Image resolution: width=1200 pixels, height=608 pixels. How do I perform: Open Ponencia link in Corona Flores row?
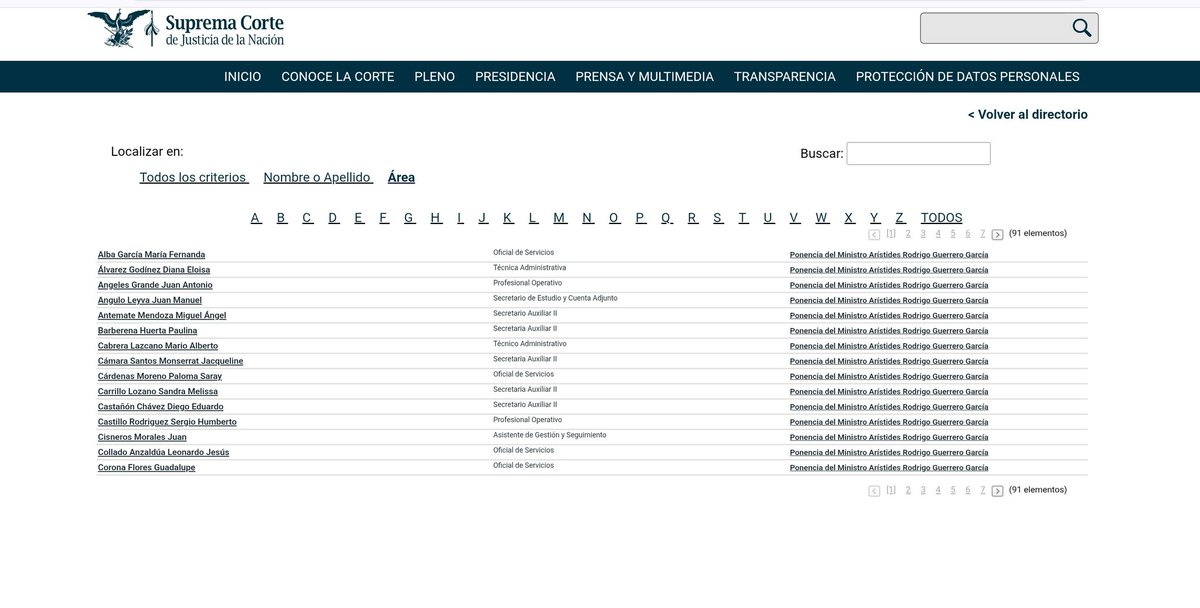[889, 468]
